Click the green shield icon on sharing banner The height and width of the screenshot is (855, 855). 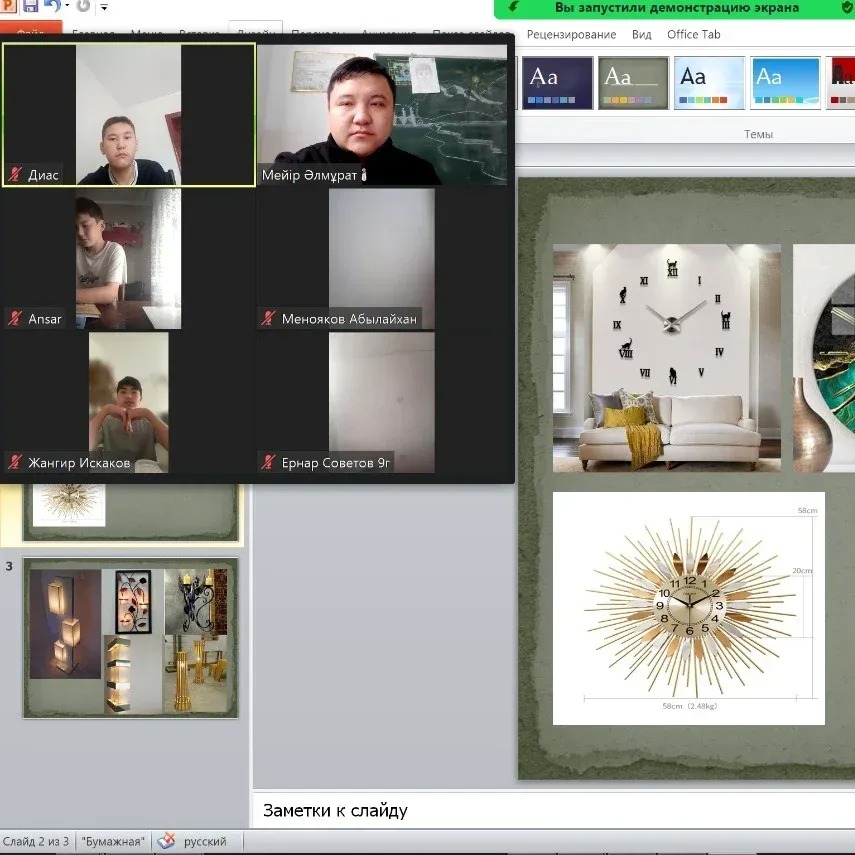point(847,7)
